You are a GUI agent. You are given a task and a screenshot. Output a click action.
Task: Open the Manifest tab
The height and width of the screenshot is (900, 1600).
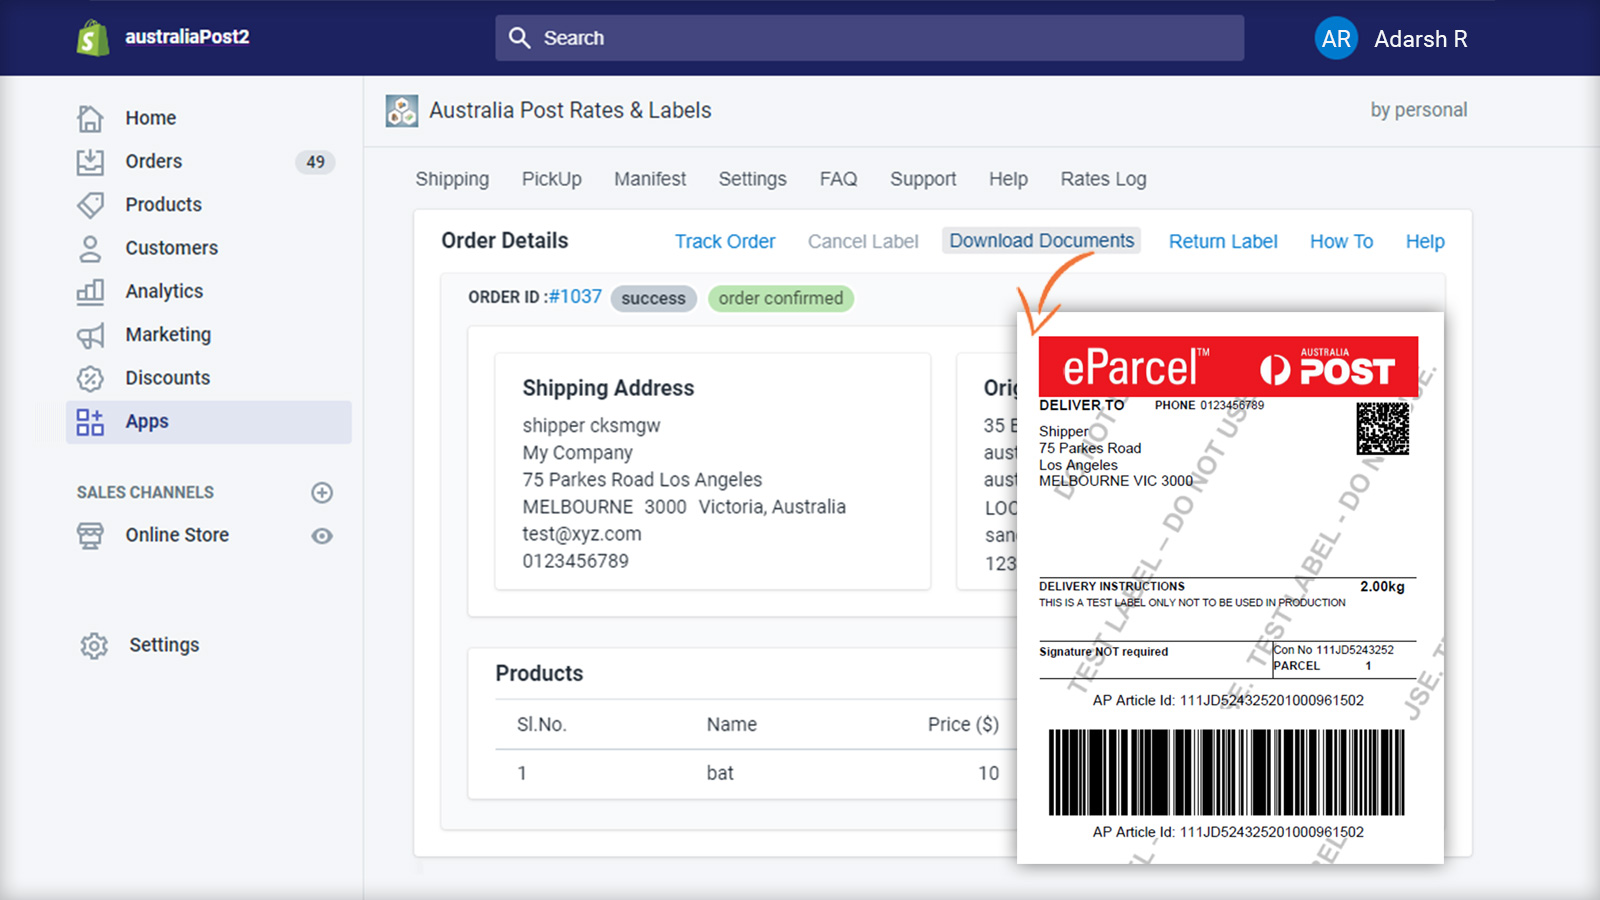[x=650, y=179]
